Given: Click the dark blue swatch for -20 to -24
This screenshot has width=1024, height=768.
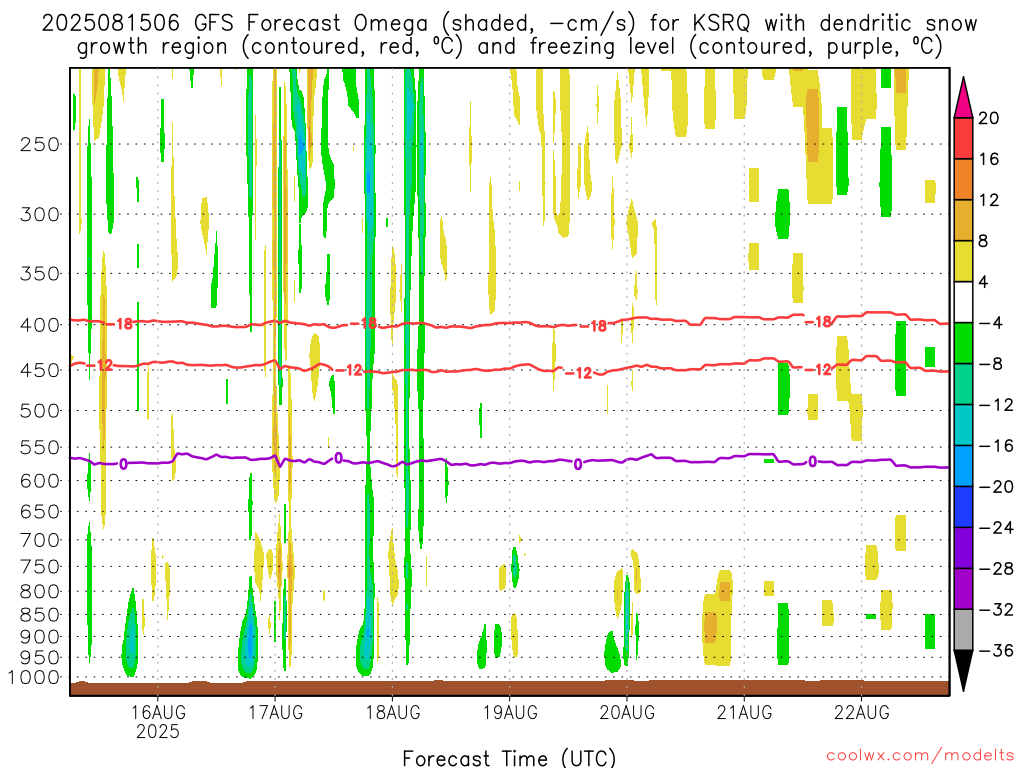Looking at the screenshot, I should [x=963, y=507].
